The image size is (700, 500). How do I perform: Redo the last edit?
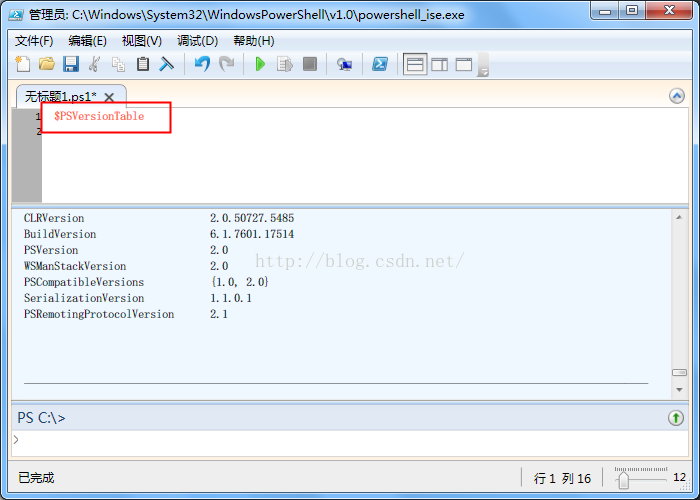point(226,64)
